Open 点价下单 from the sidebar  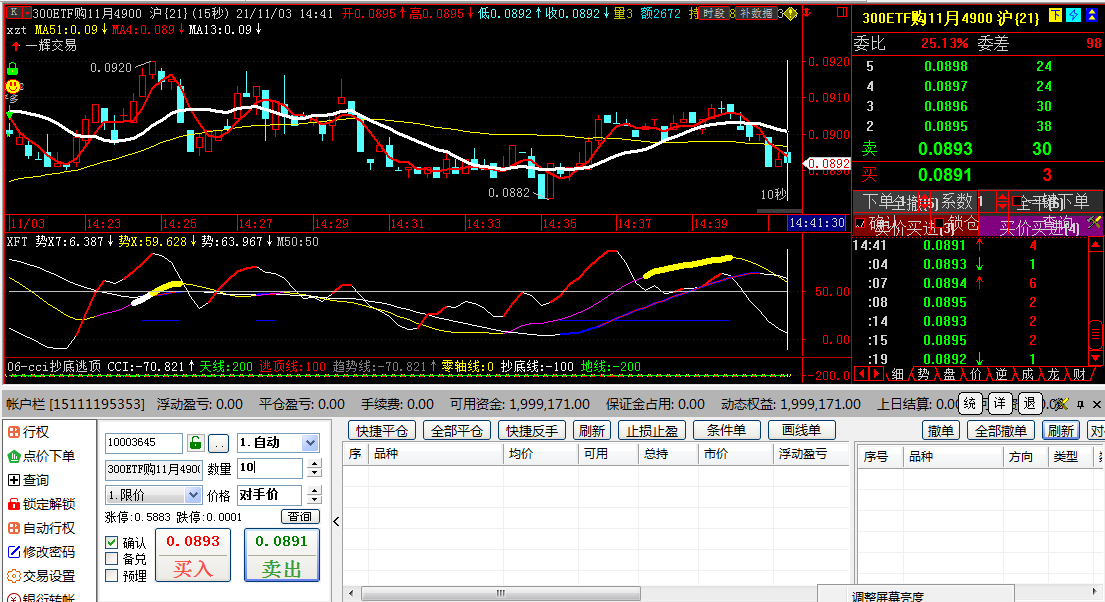[41, 456]
